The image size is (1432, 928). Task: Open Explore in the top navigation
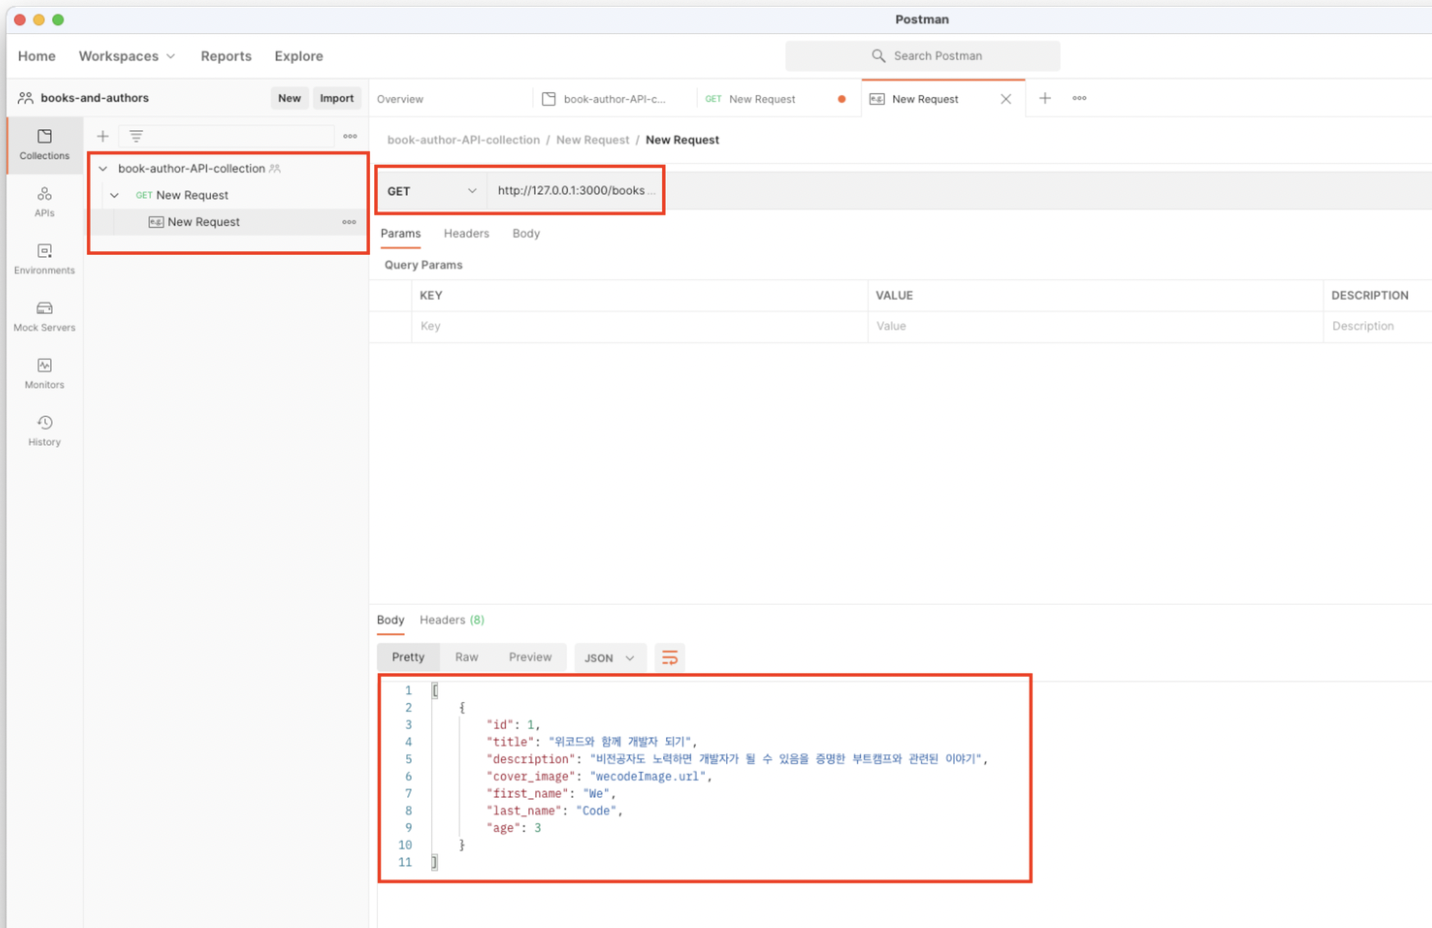[x=299, y=56]
